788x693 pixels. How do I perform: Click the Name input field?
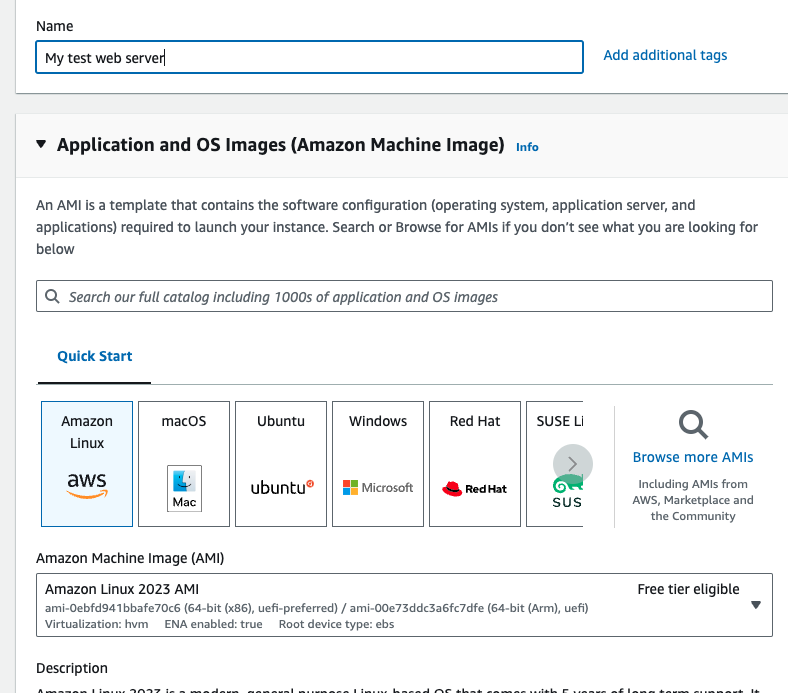point(309,57)
